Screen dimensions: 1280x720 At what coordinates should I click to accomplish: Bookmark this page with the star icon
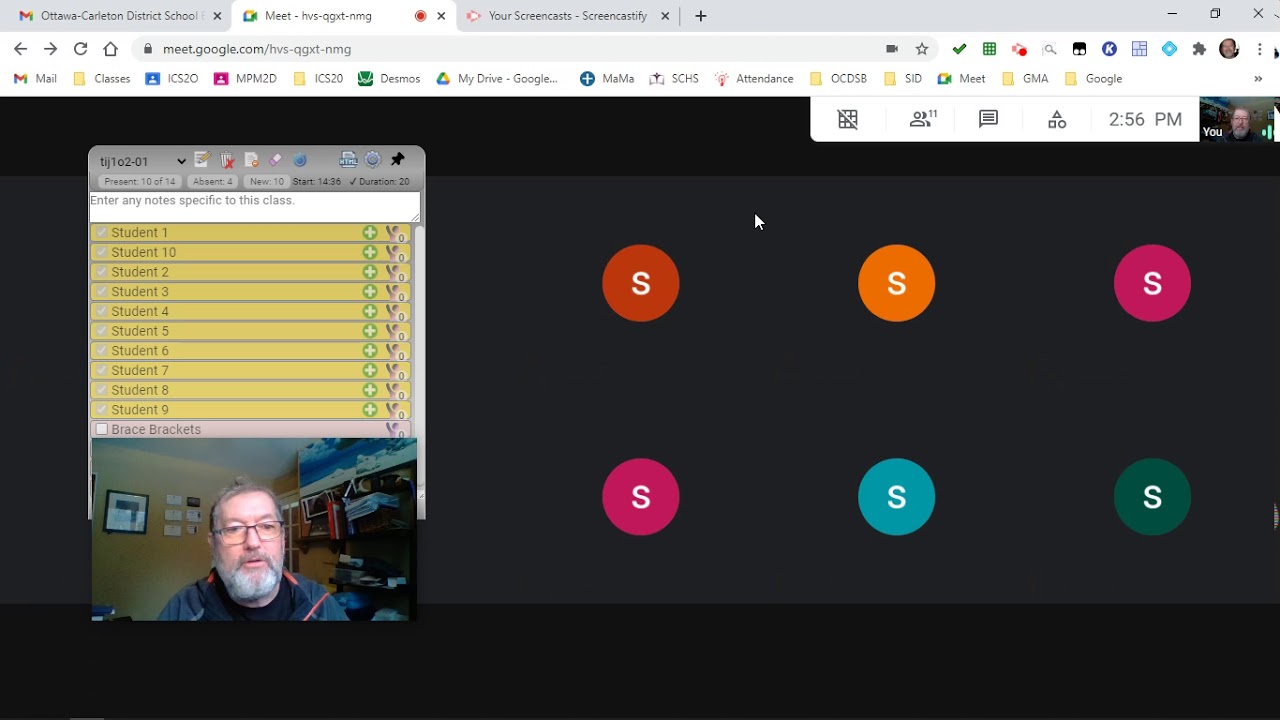coord(922,48)
